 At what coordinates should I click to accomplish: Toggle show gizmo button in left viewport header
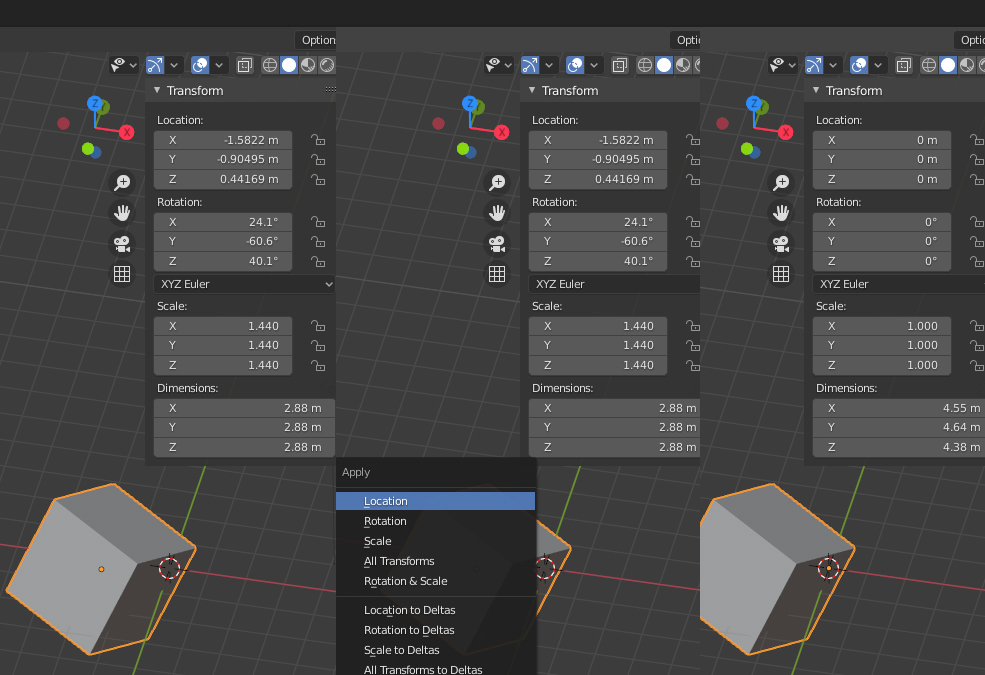155,65
